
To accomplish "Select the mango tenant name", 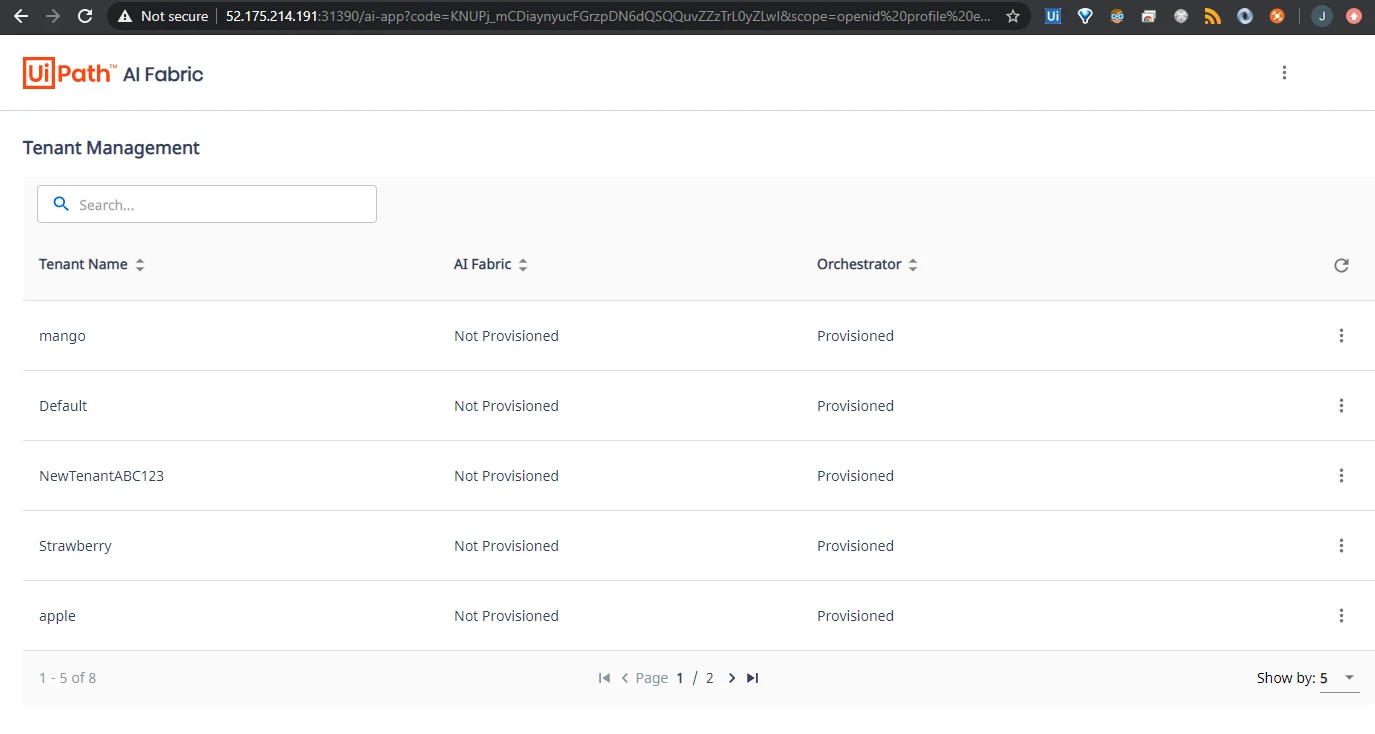I will pos(62,336).
